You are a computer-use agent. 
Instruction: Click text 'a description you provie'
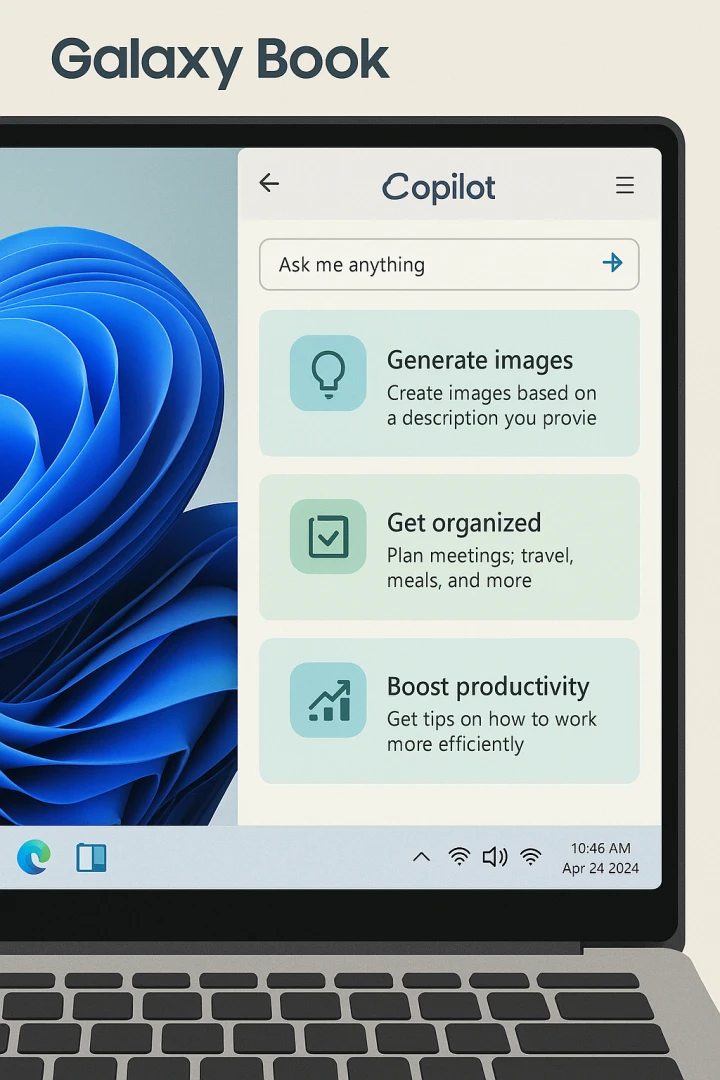pyautogui.click(x=491, y=419)
